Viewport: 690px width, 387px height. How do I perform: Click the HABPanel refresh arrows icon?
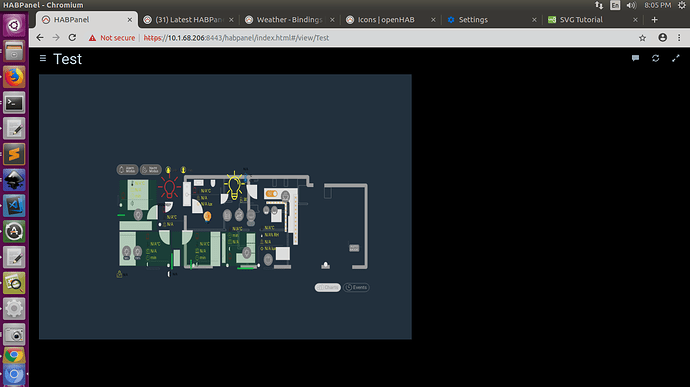tap(655, 58)
